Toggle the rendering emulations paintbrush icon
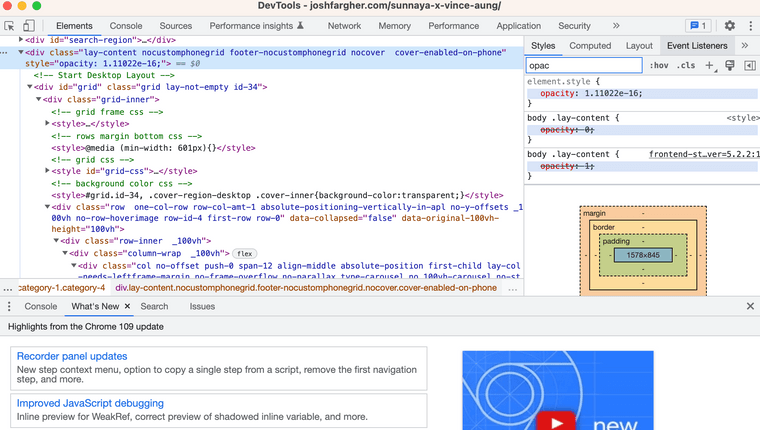This screenshot has width=760, height=430. pos(730,65)
